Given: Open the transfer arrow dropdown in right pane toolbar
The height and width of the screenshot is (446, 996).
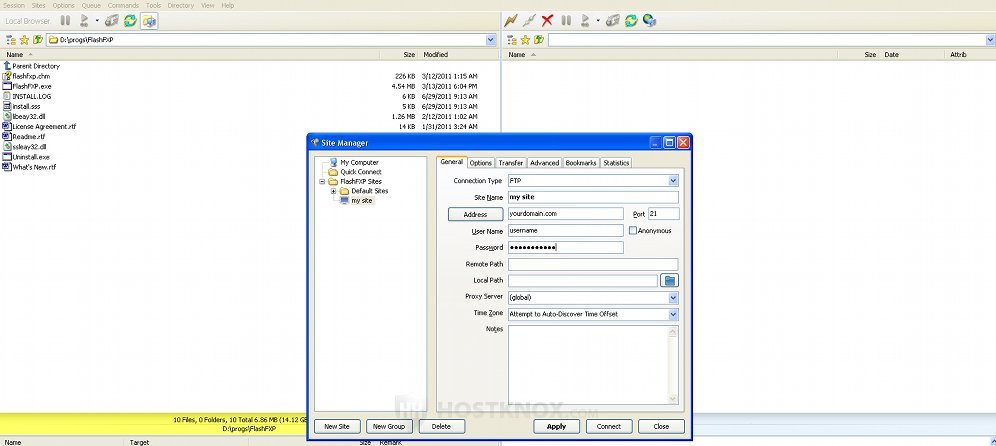Looking at the screenshot, I should pyautogui.click(x=598, y=21).
